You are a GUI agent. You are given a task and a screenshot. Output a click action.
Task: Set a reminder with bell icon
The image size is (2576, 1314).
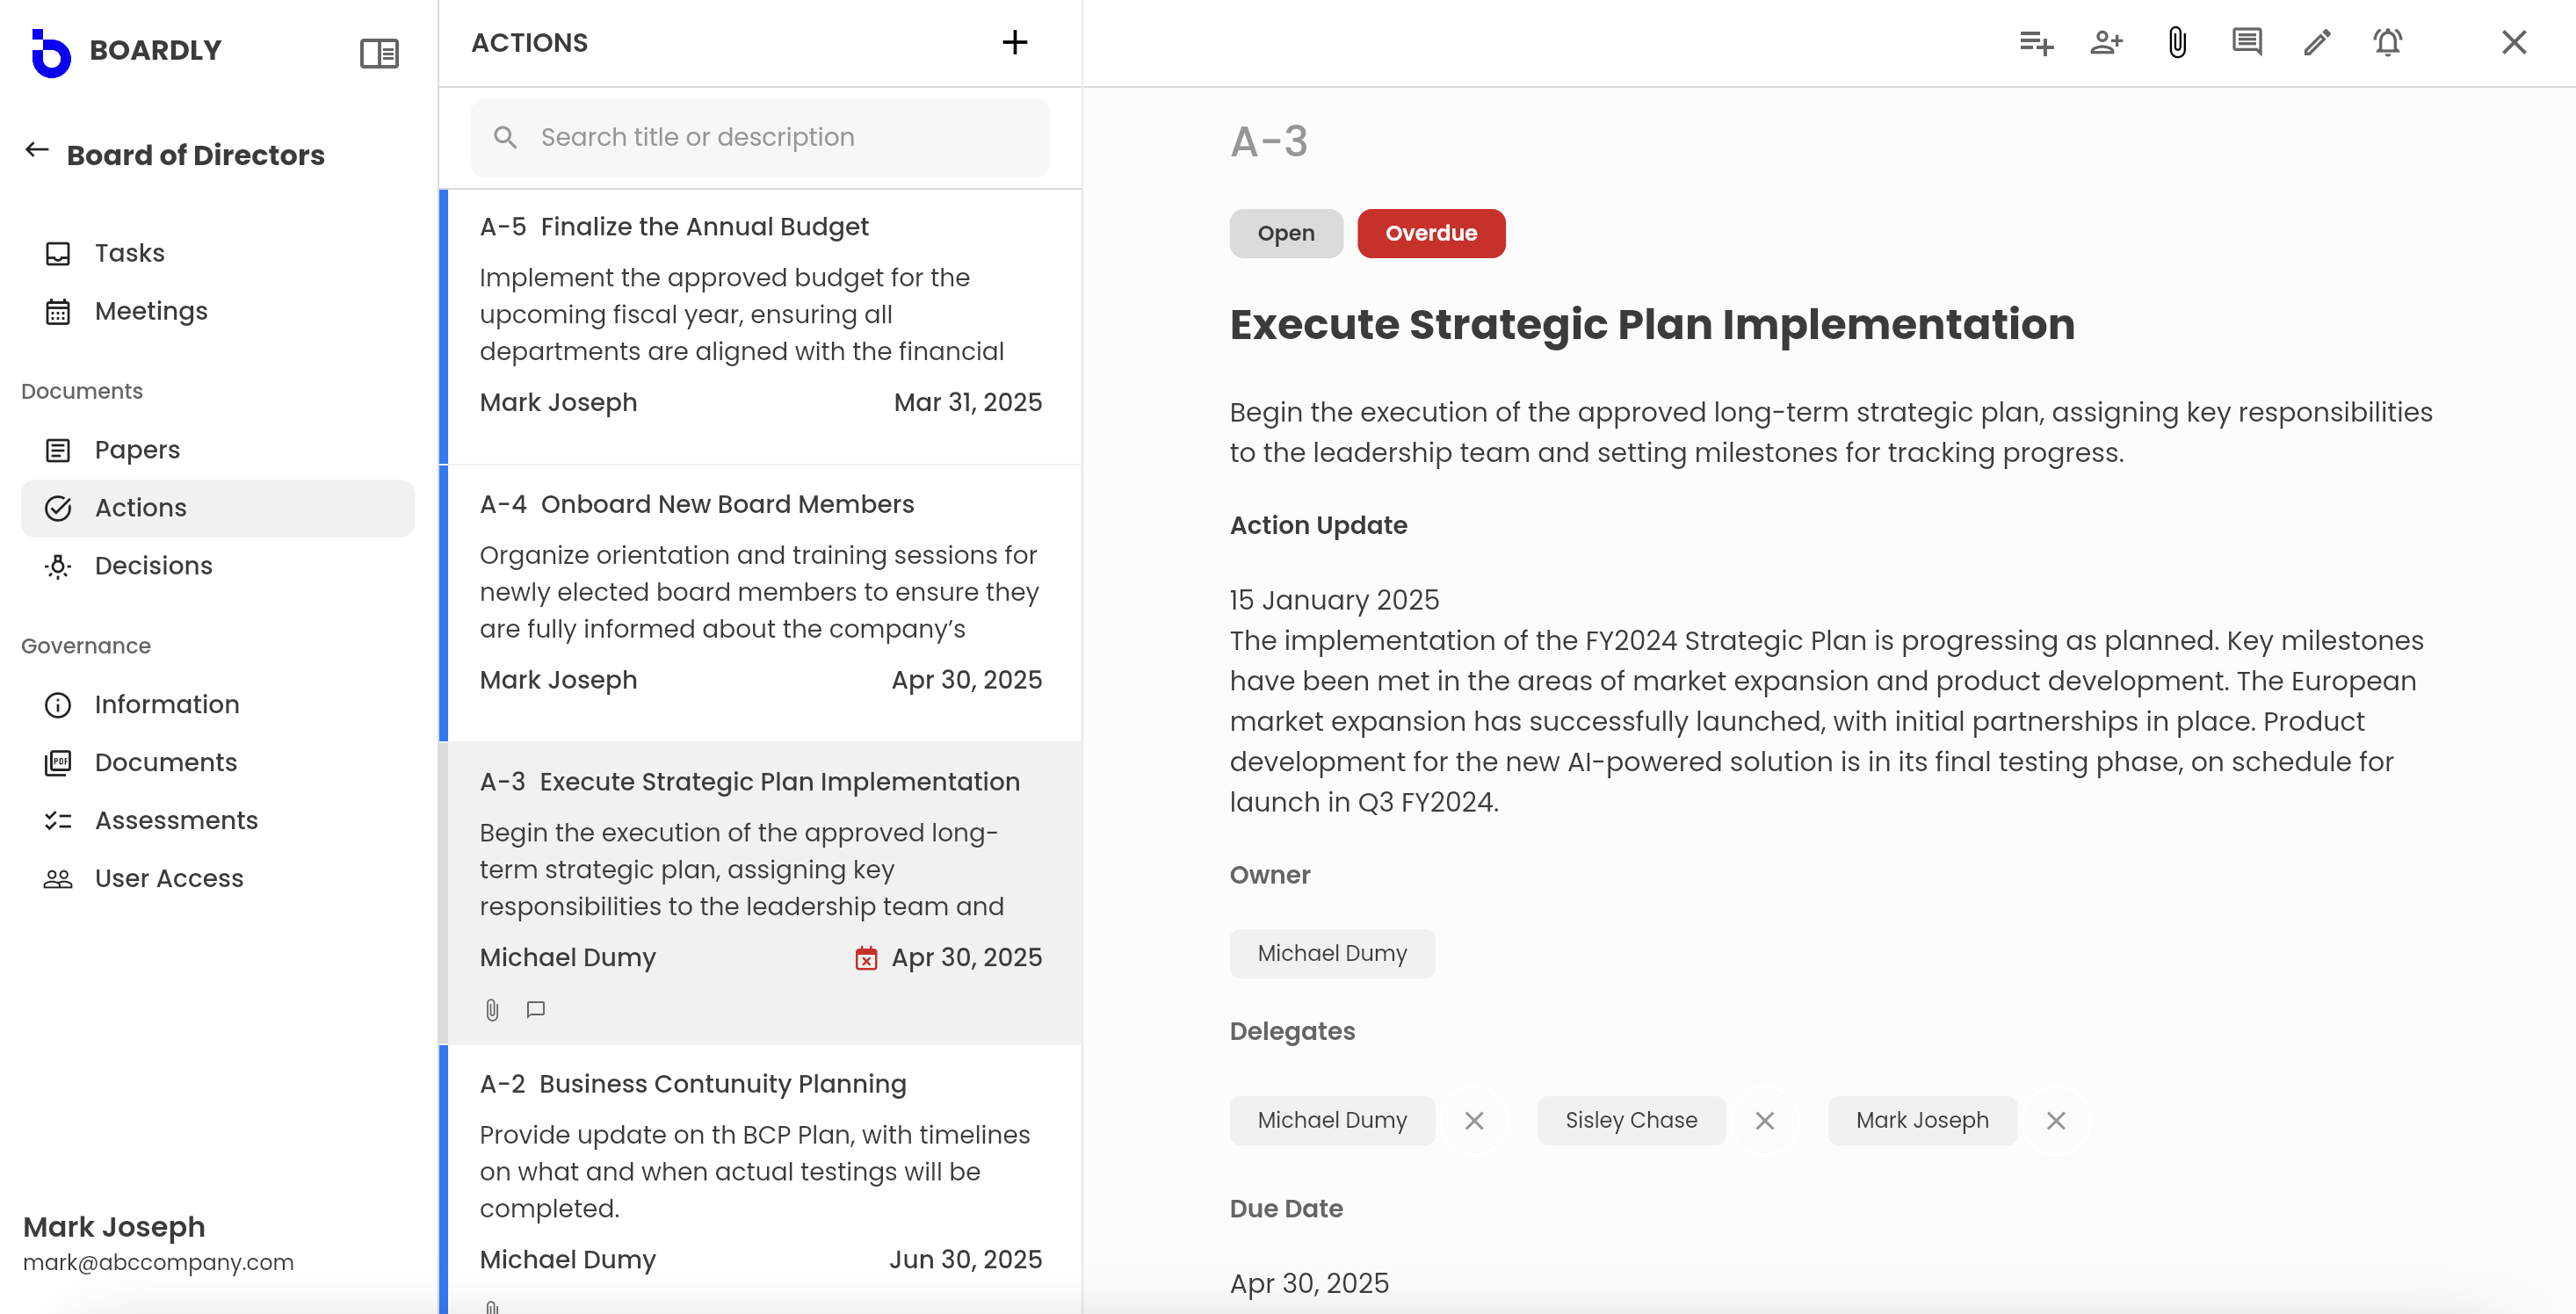click(x=2388, y=42)
